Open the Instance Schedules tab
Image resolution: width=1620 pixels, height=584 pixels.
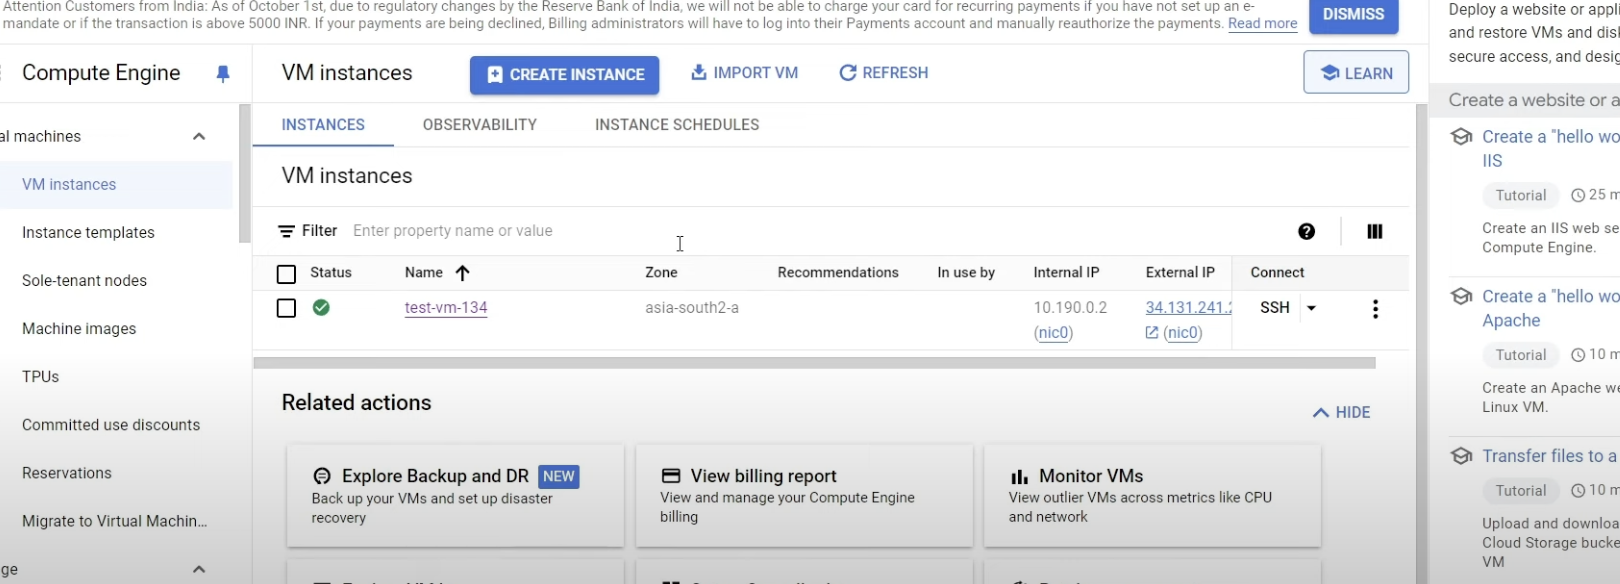(x=676, y=125)
